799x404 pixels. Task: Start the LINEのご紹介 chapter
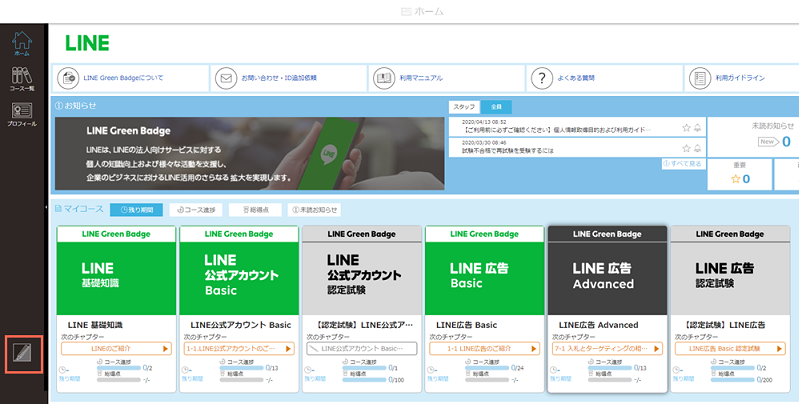116,348
